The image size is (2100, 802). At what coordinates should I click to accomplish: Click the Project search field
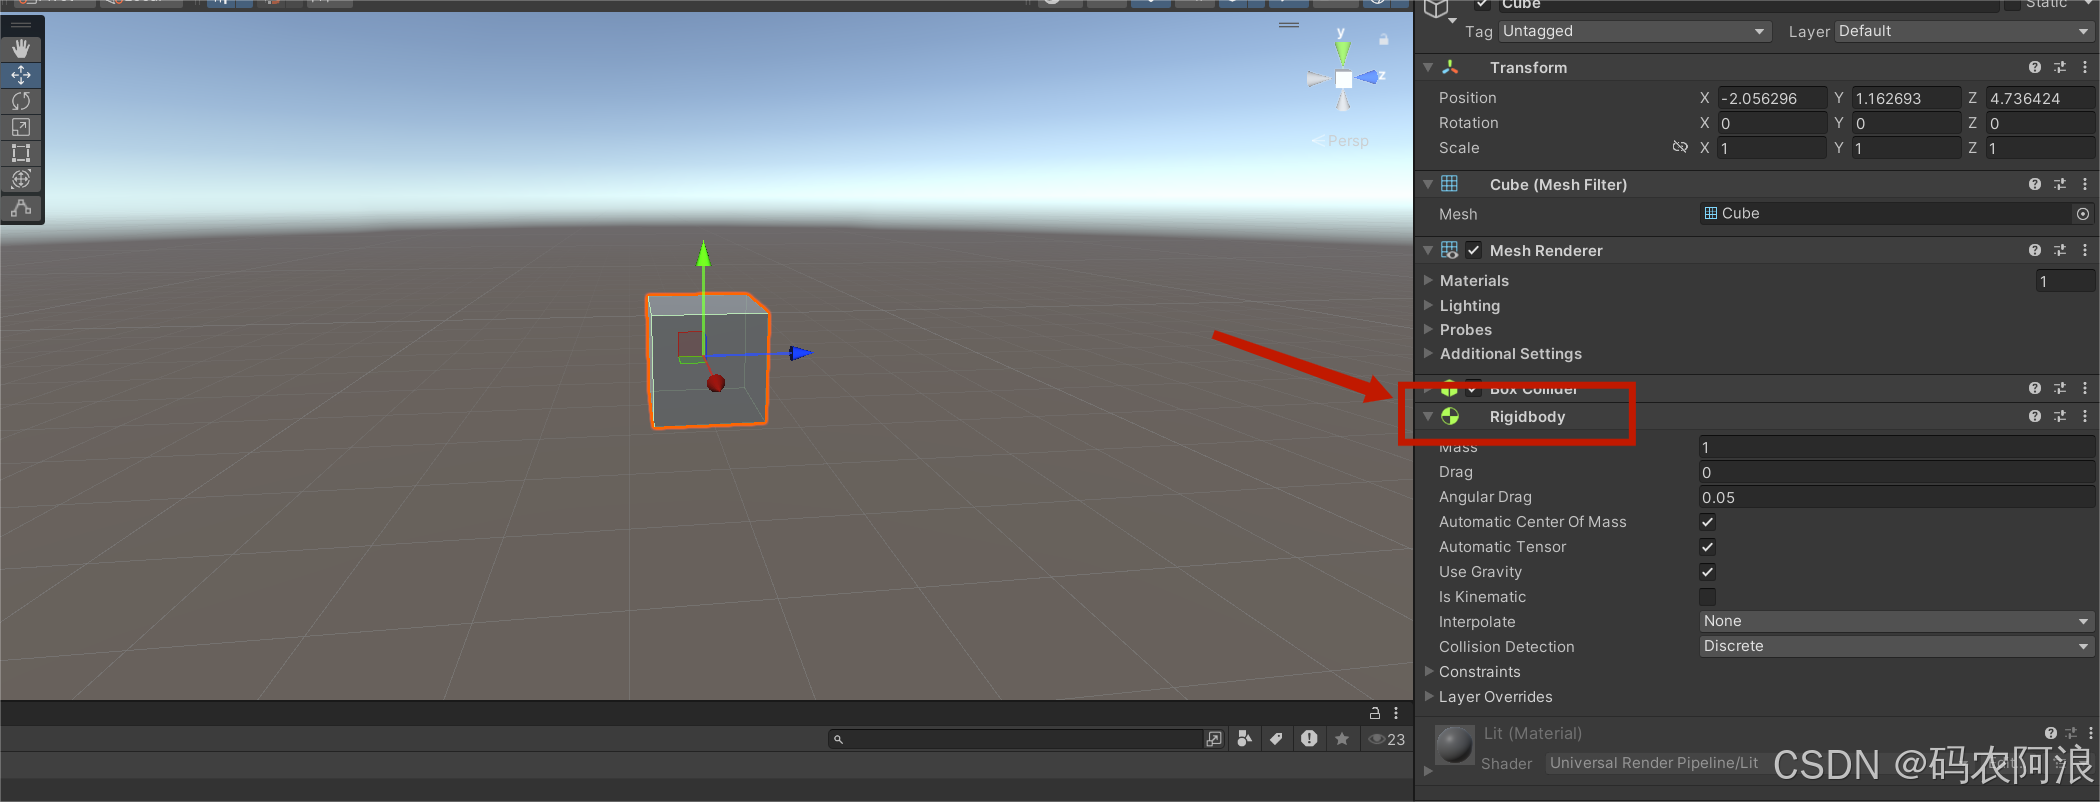pyautogui.click(x=1015, y=739)
